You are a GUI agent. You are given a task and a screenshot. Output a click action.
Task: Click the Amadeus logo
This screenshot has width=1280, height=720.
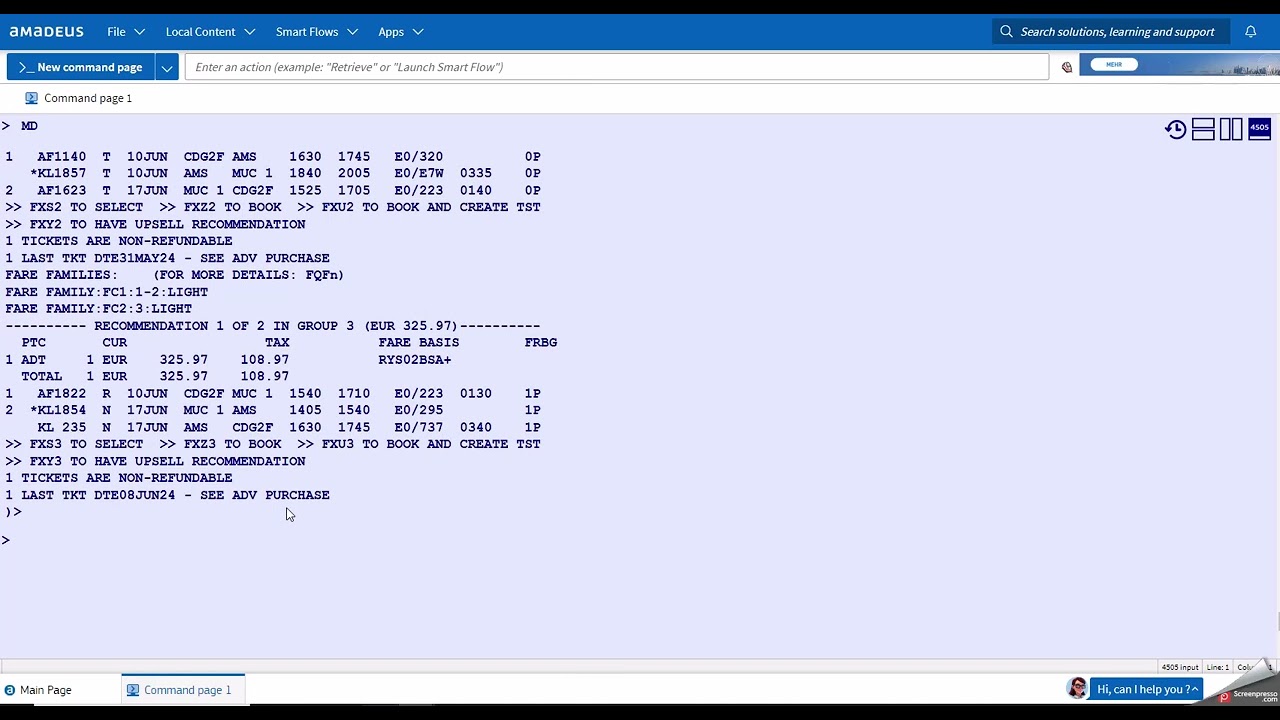coord(47,32)
